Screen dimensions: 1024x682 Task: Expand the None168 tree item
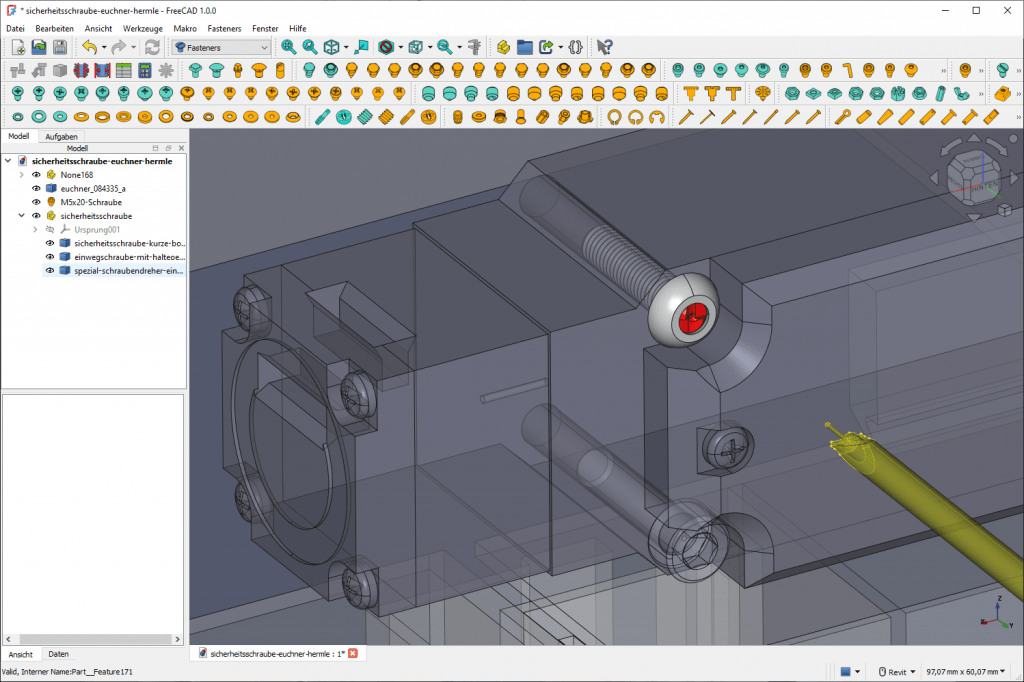[21, 175]
